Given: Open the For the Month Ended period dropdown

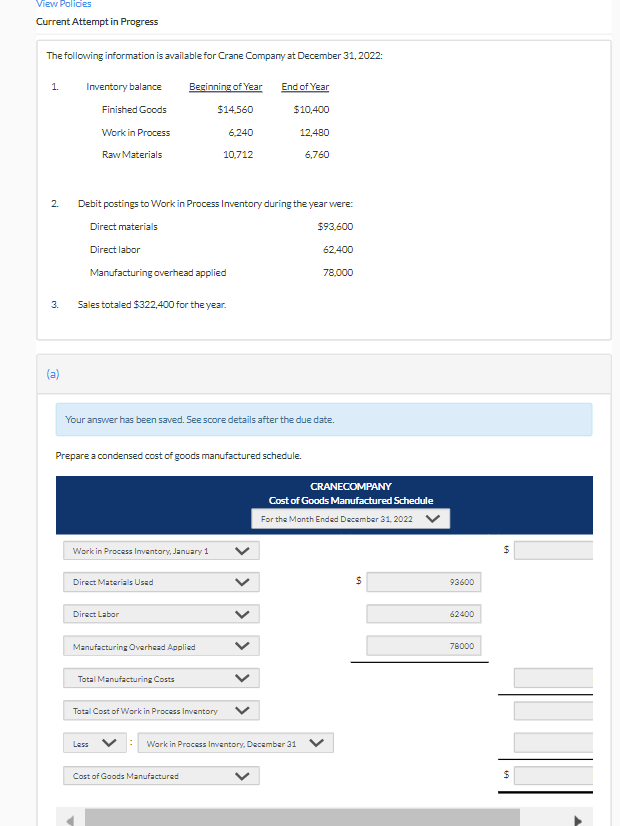Looking at the screenshot, I should click(350, 519).
